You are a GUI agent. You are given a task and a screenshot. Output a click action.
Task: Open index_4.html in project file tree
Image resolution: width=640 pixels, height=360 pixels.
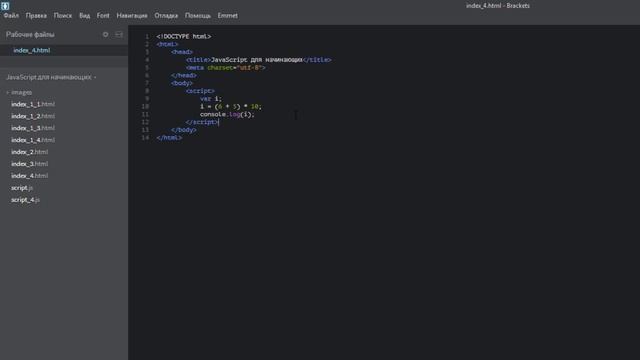tap(29, 176)
